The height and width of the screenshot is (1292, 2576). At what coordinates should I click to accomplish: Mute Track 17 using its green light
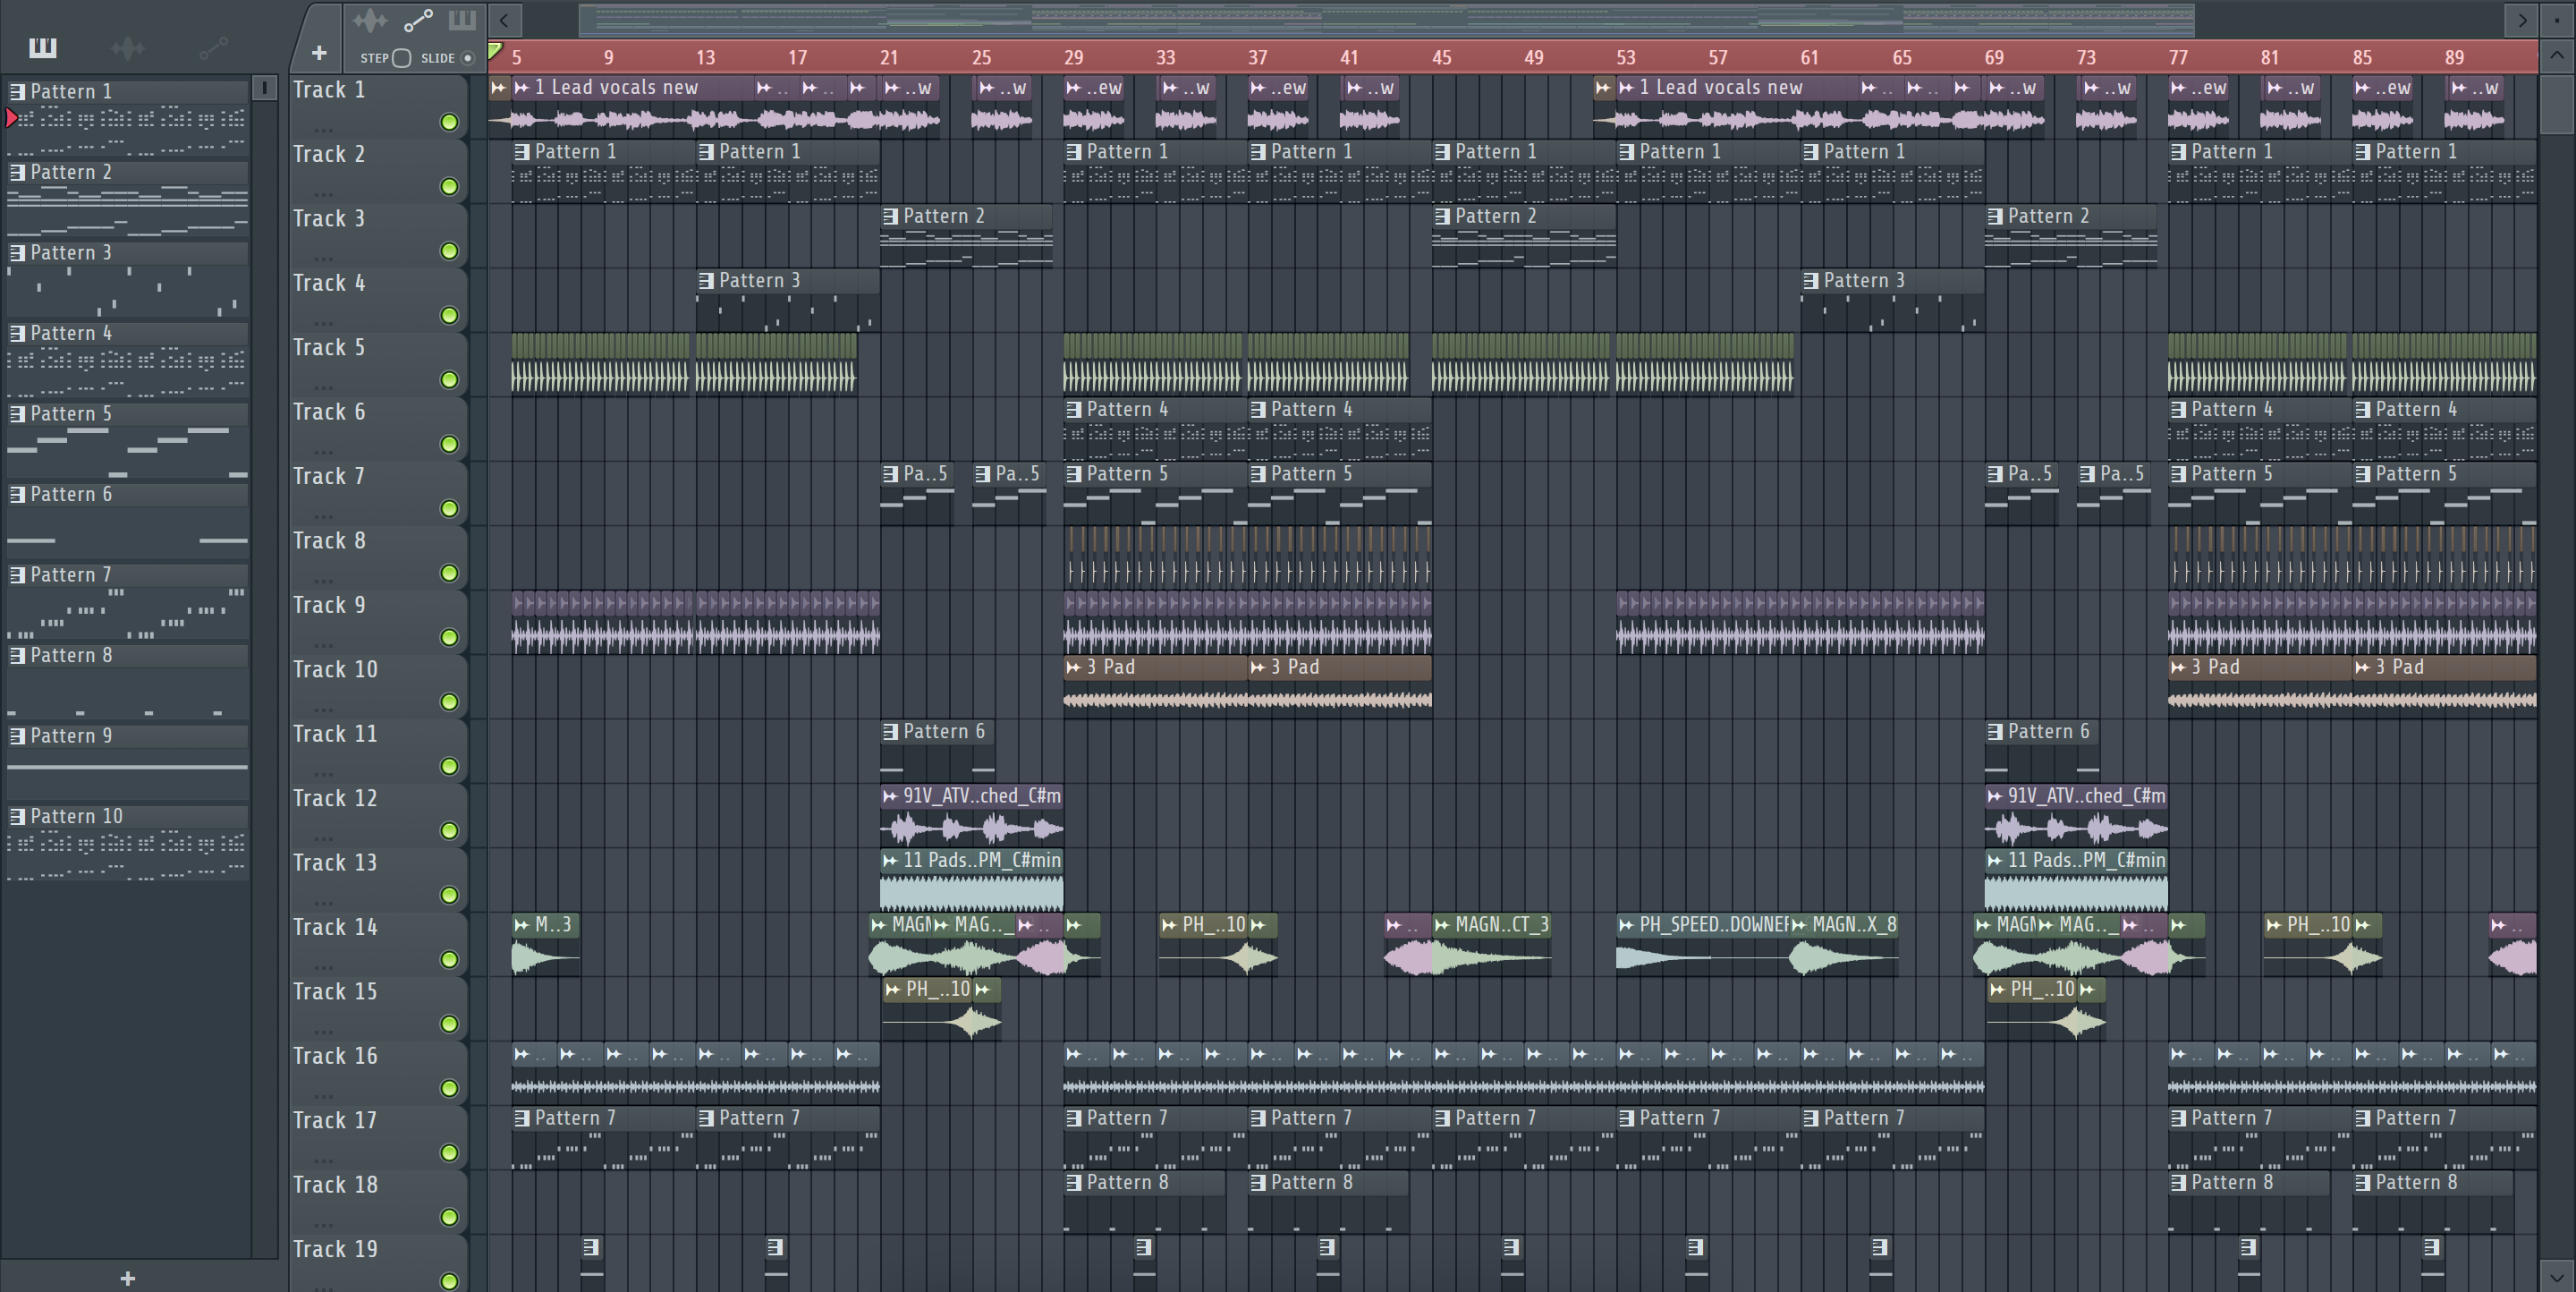tap(449, 1153)
